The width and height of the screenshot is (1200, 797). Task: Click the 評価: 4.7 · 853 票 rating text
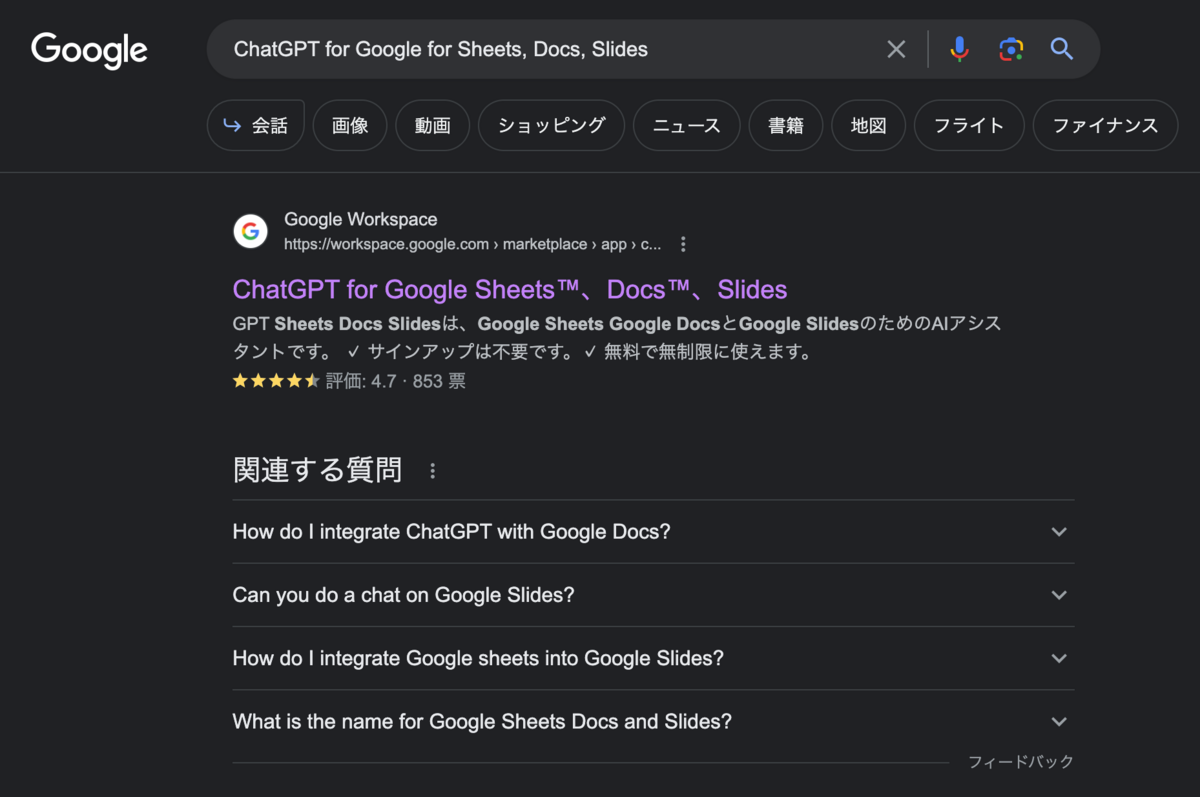[396, 381]
